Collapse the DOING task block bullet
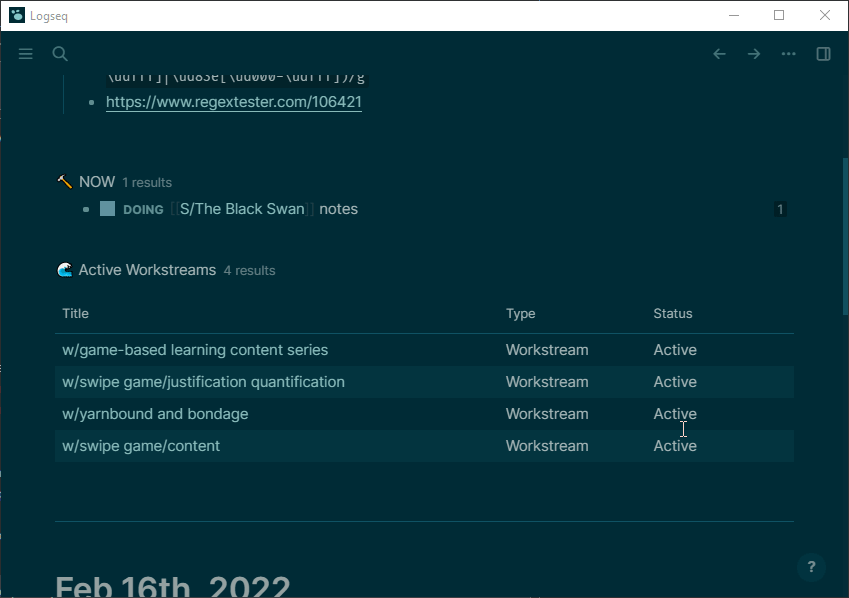The width and height of the screenshot is (849, 598). 85,209
